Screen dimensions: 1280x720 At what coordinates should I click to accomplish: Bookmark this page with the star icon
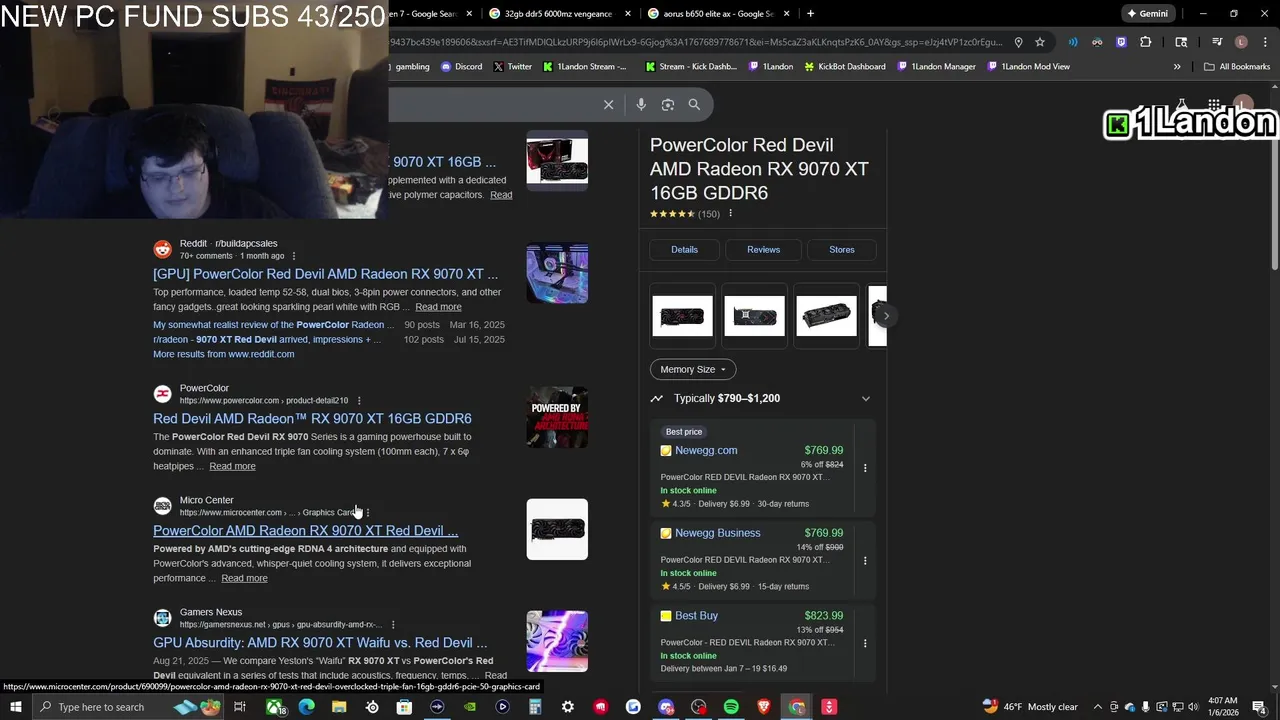click(1040, 42)
